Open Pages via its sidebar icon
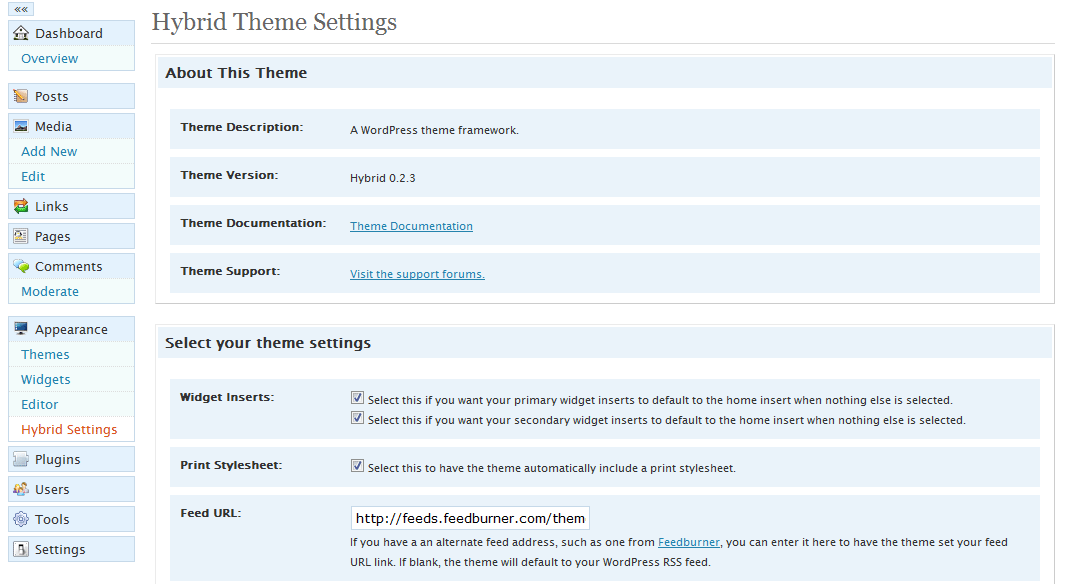Image resolution: width=1068 pixels, height=584 pixels. (22, 235)
